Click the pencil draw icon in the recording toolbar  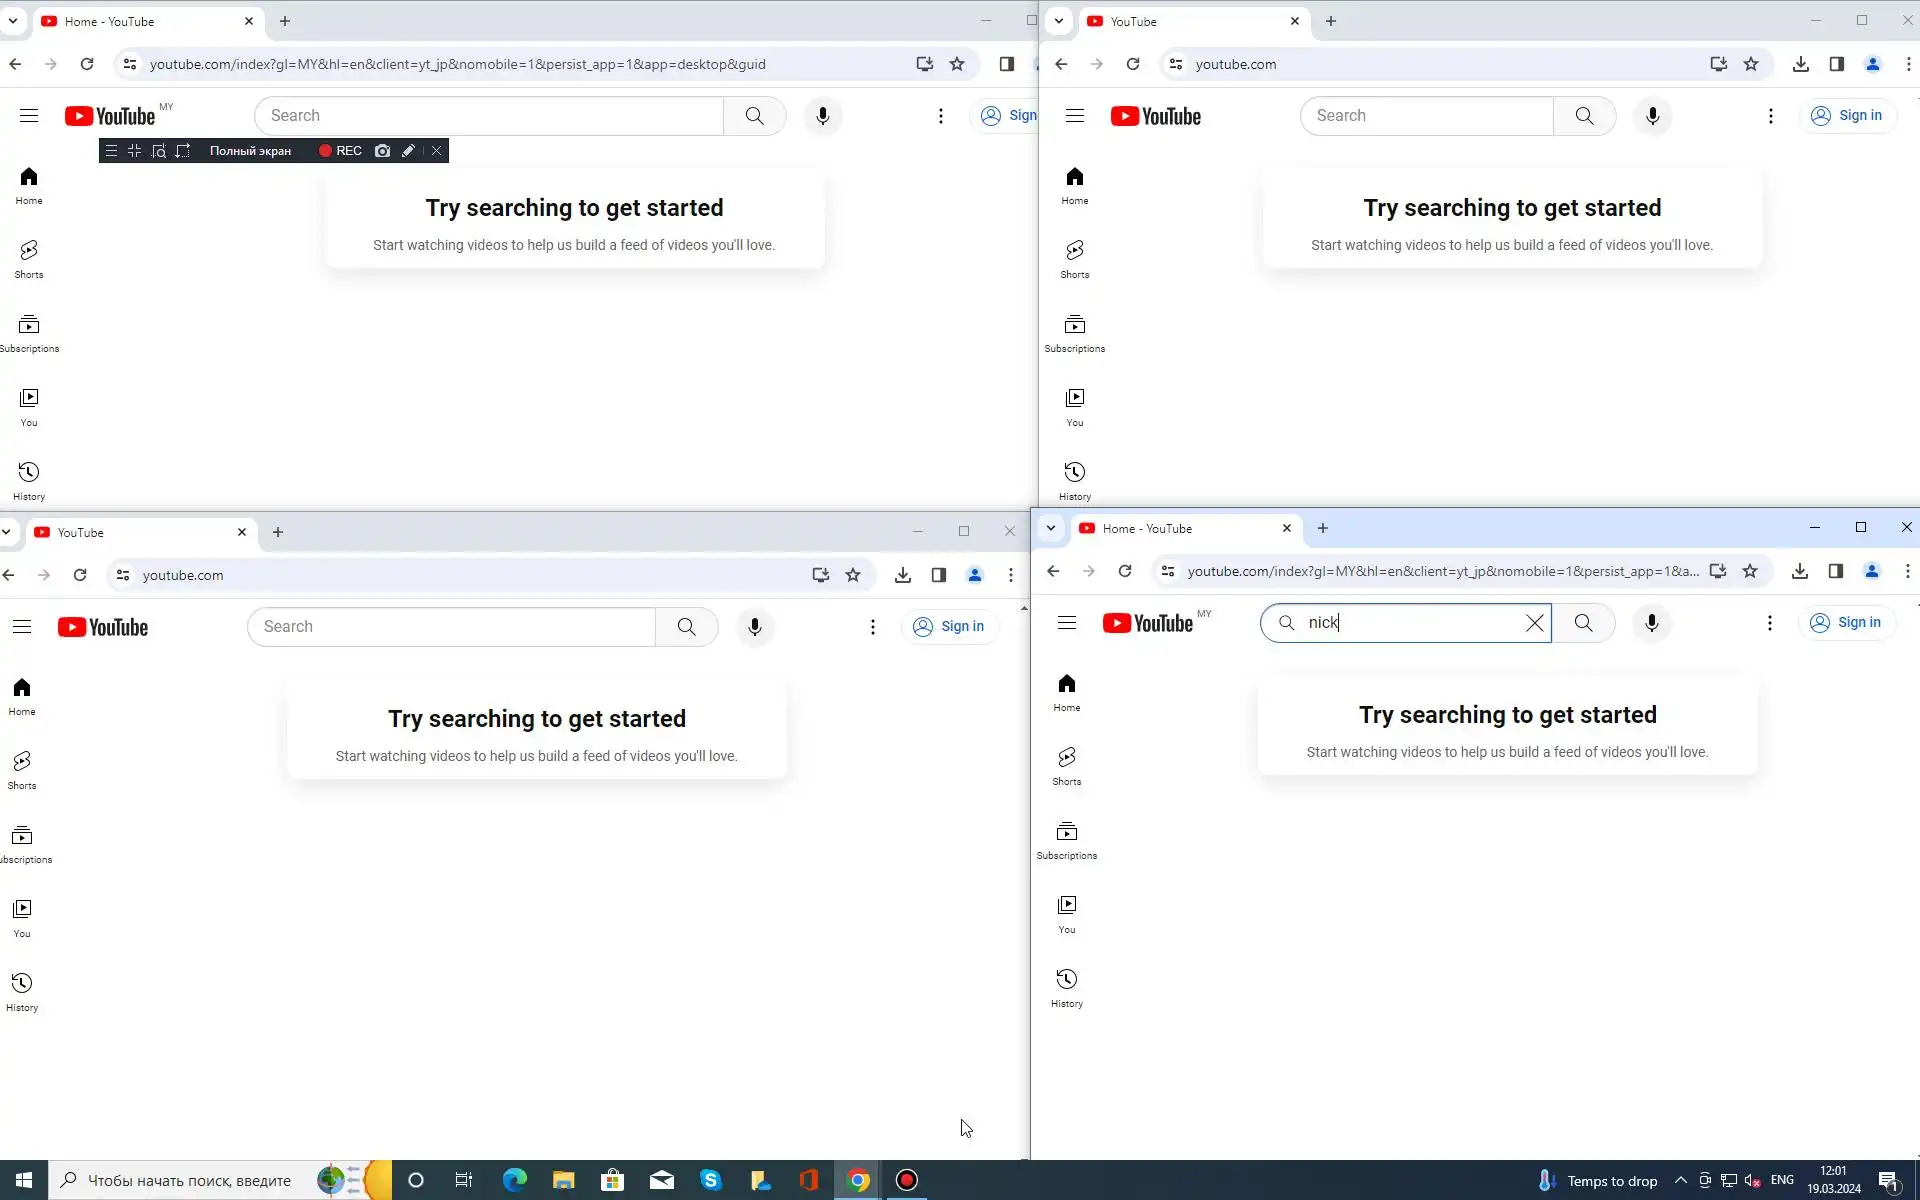(x=408, y=151)
